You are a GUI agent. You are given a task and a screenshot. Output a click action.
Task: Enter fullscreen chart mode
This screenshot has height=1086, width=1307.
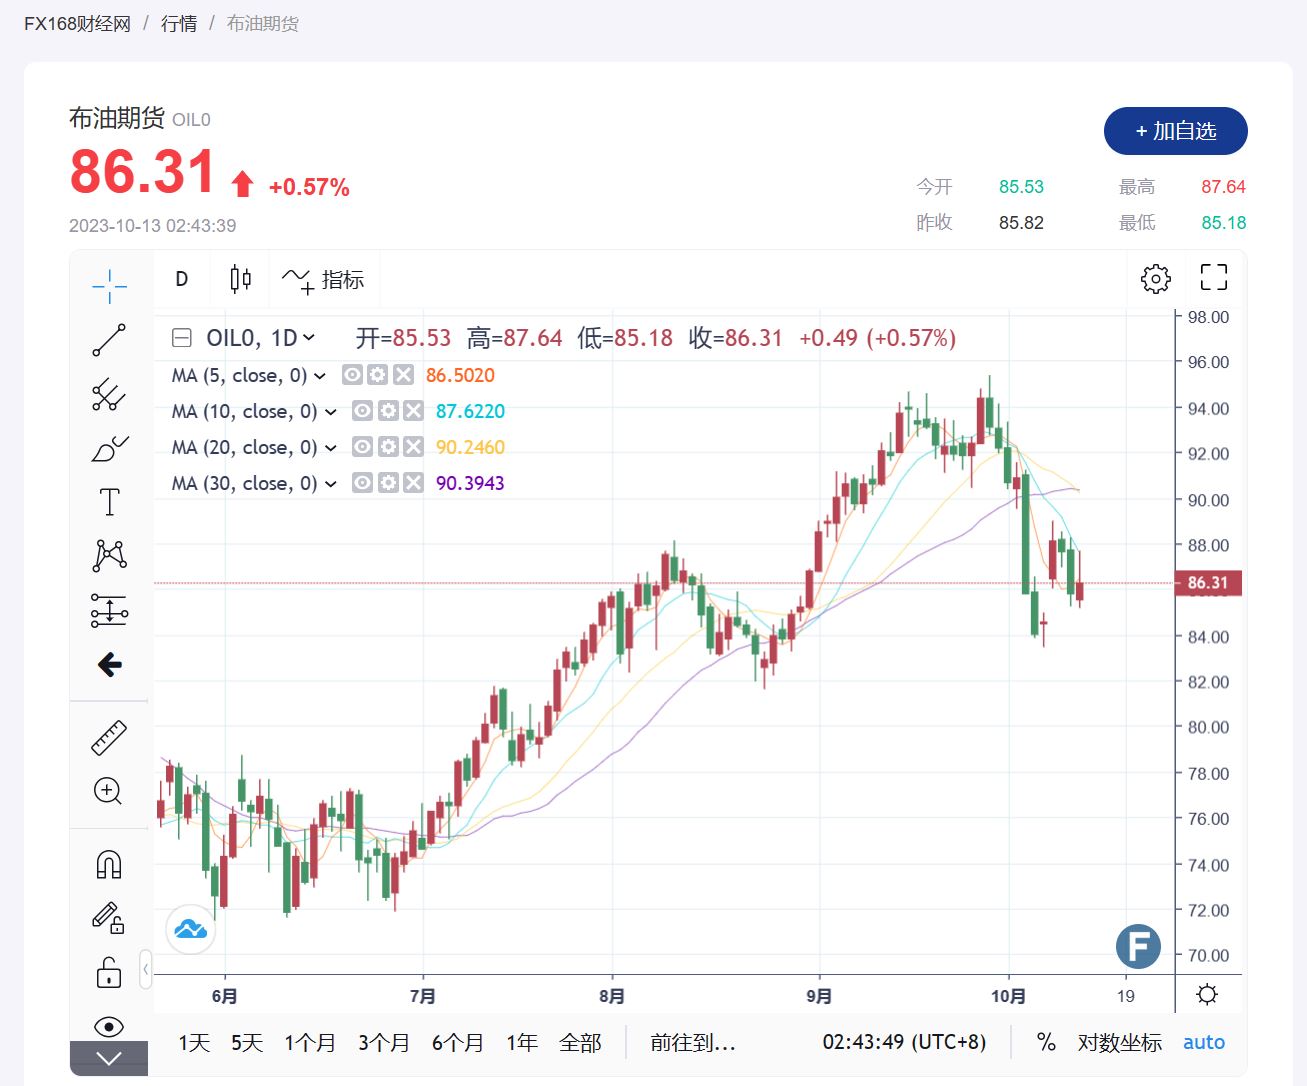1213,278
